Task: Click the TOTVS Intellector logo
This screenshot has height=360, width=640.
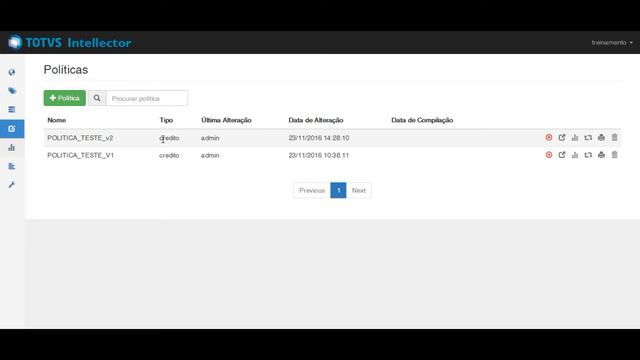Action: pyautogui.click(x=70, y=42)
